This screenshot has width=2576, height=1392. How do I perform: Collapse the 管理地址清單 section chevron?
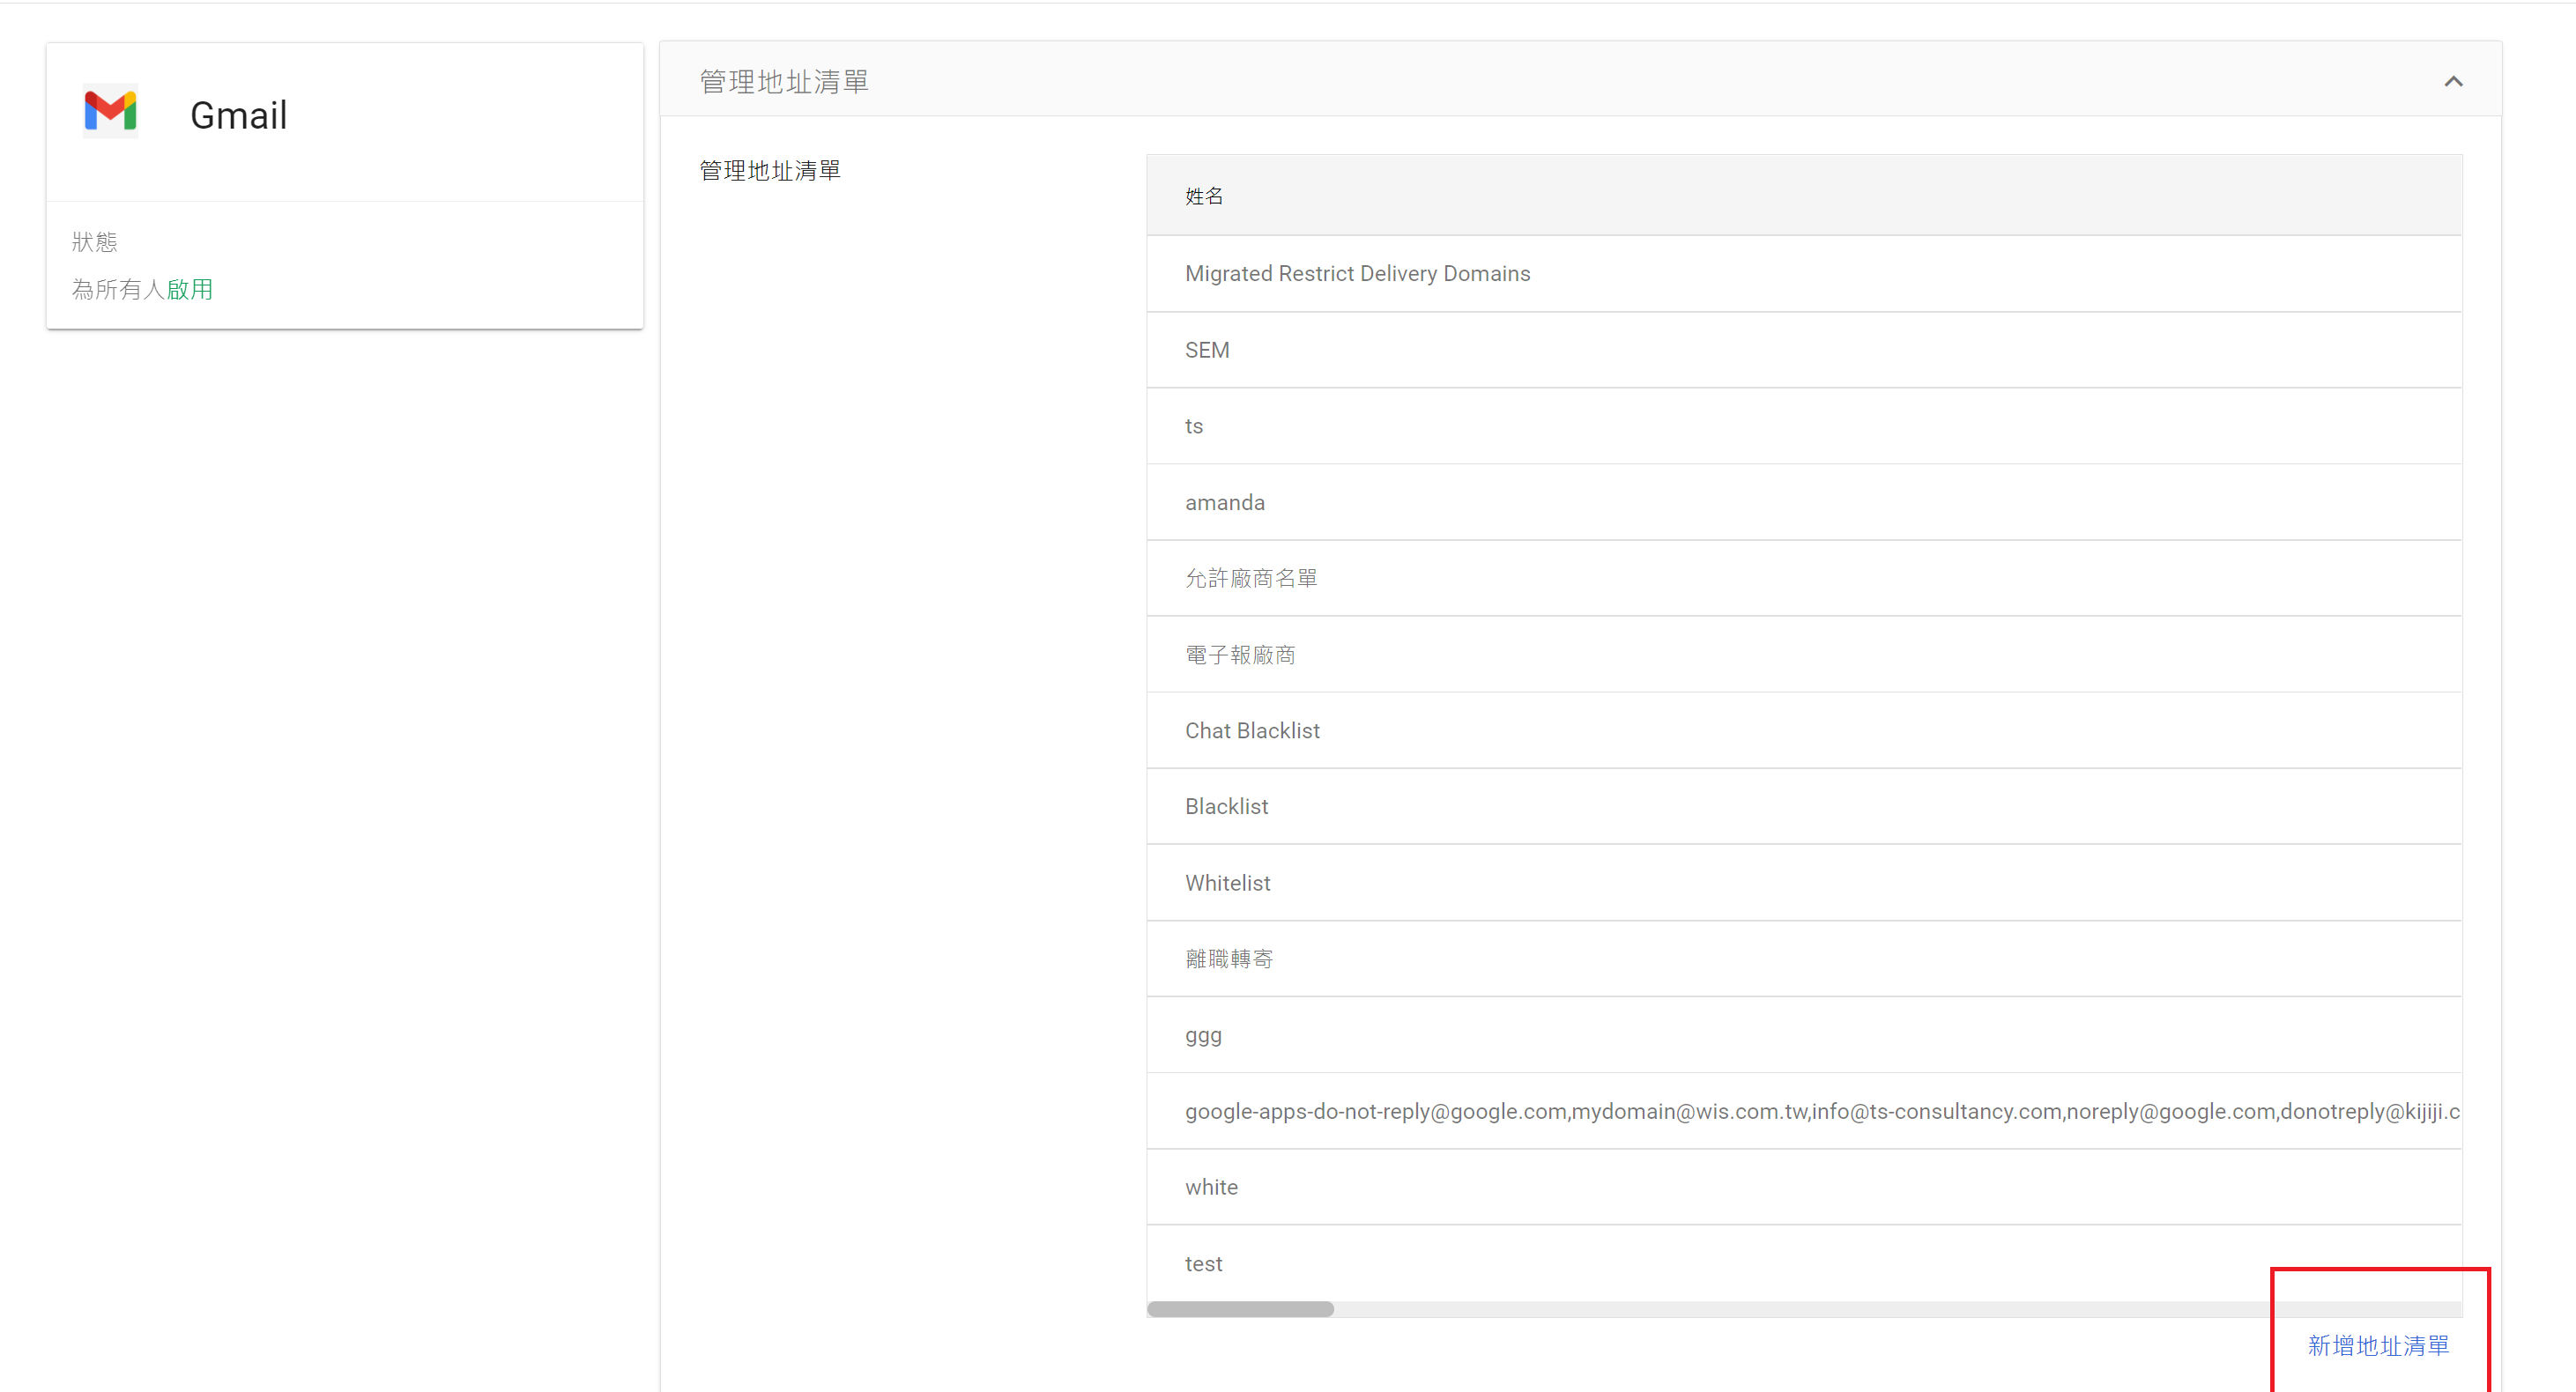[x=2453, y=82]
